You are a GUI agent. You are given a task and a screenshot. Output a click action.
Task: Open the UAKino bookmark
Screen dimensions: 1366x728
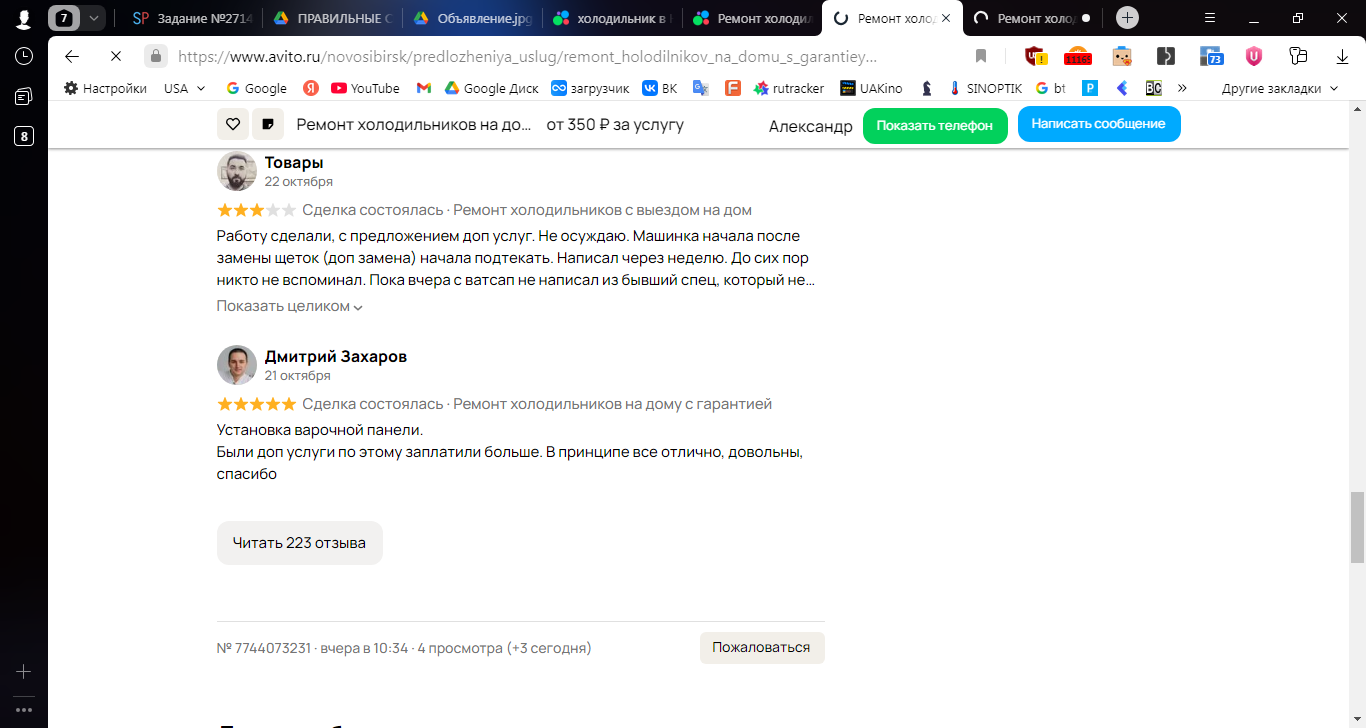tap(871, 88)
